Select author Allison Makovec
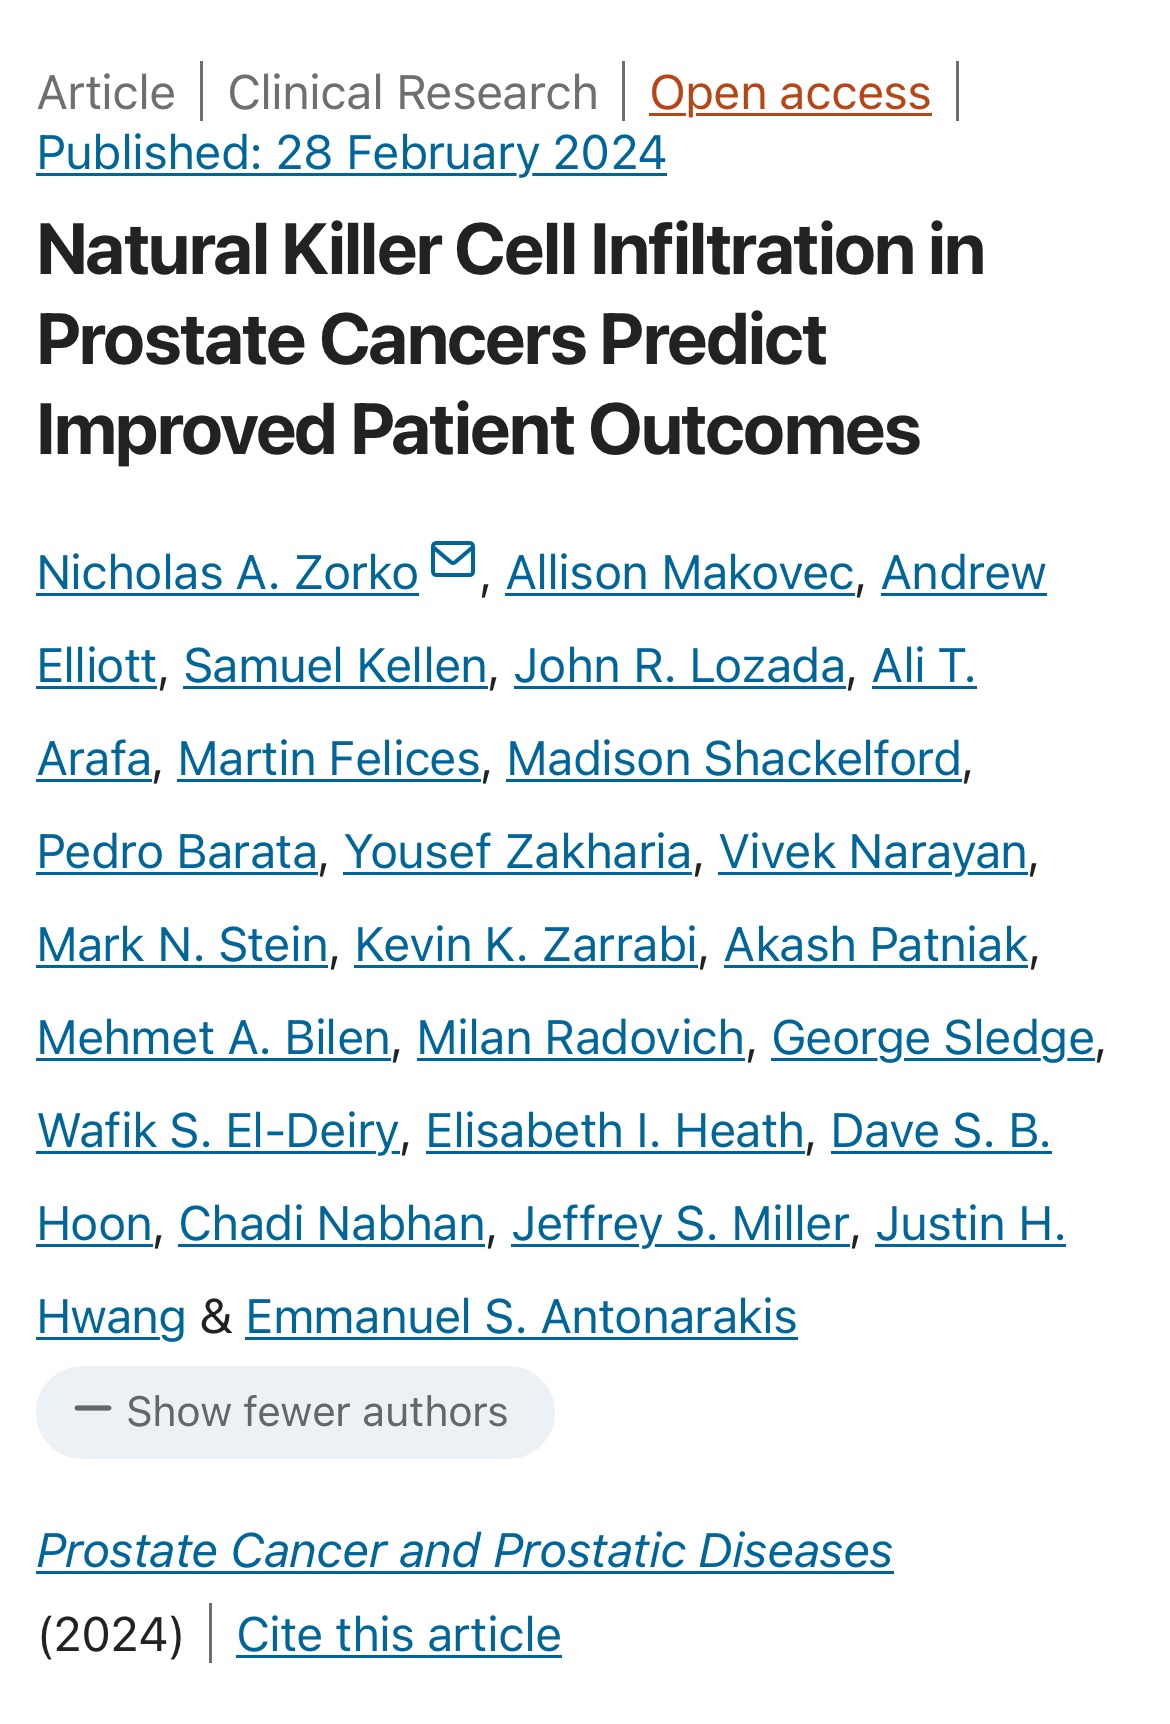 pos(680,573)
